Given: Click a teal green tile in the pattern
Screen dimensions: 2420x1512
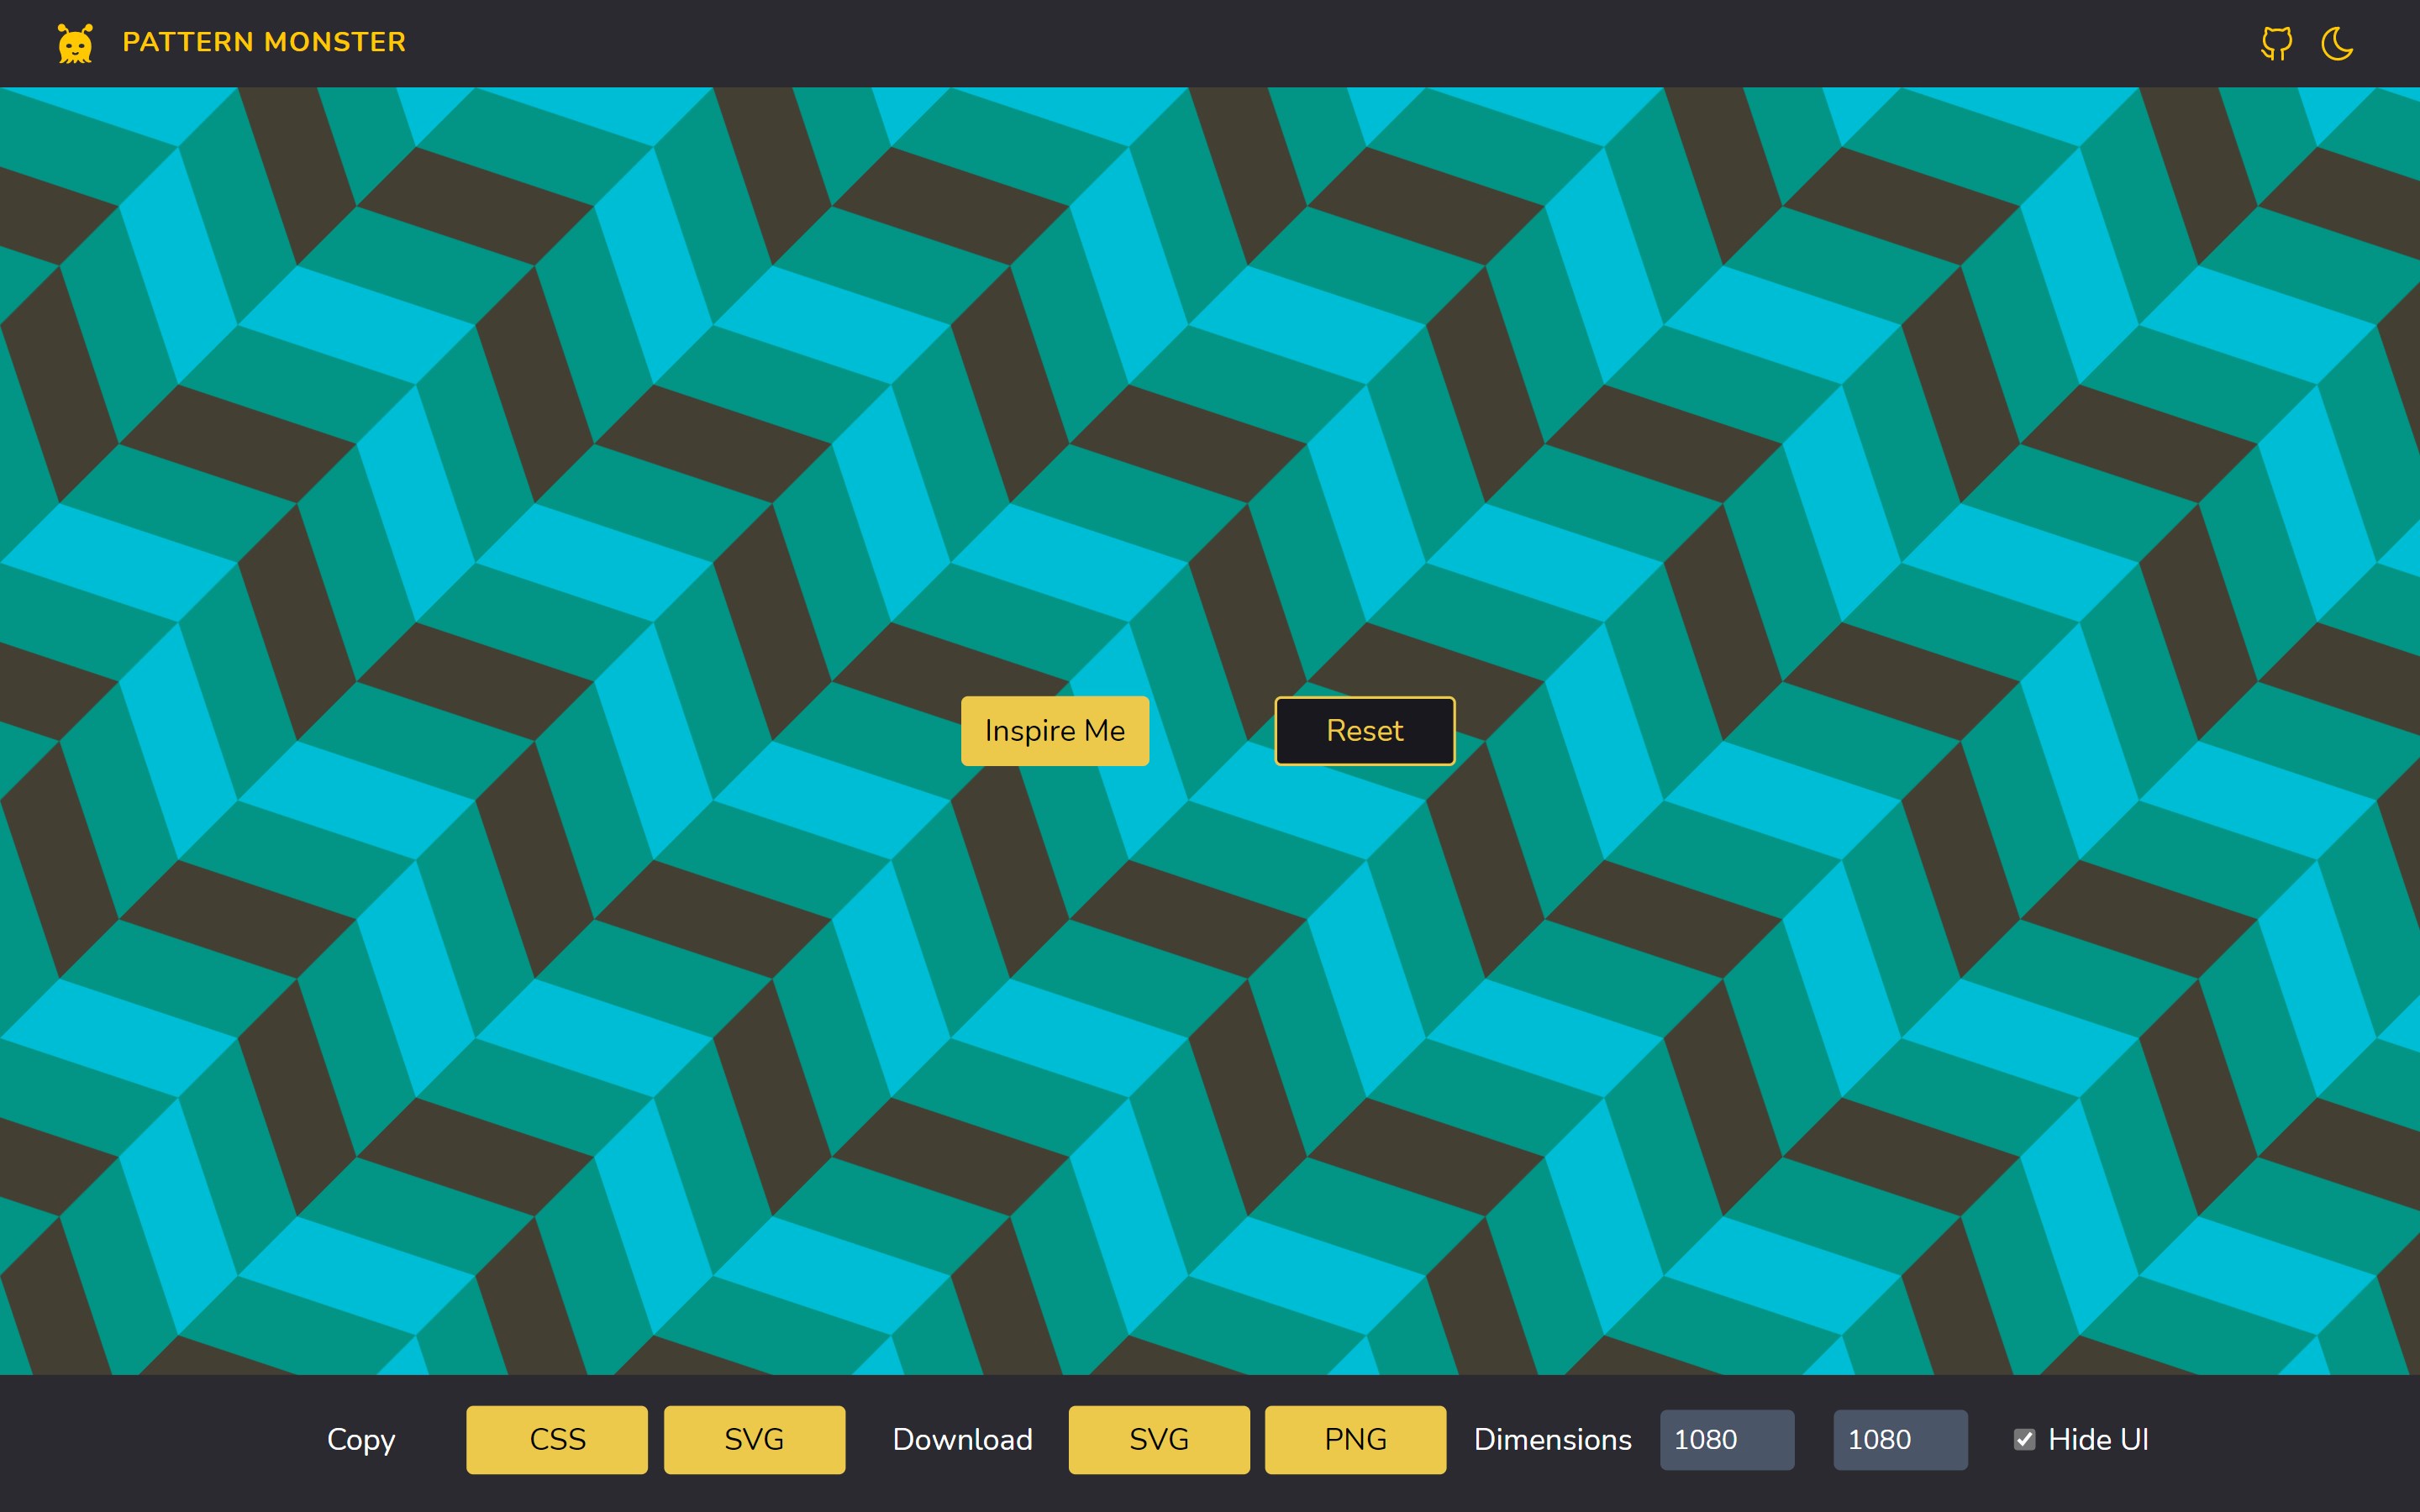Looking at the screenshot, I should click(415, 265).
